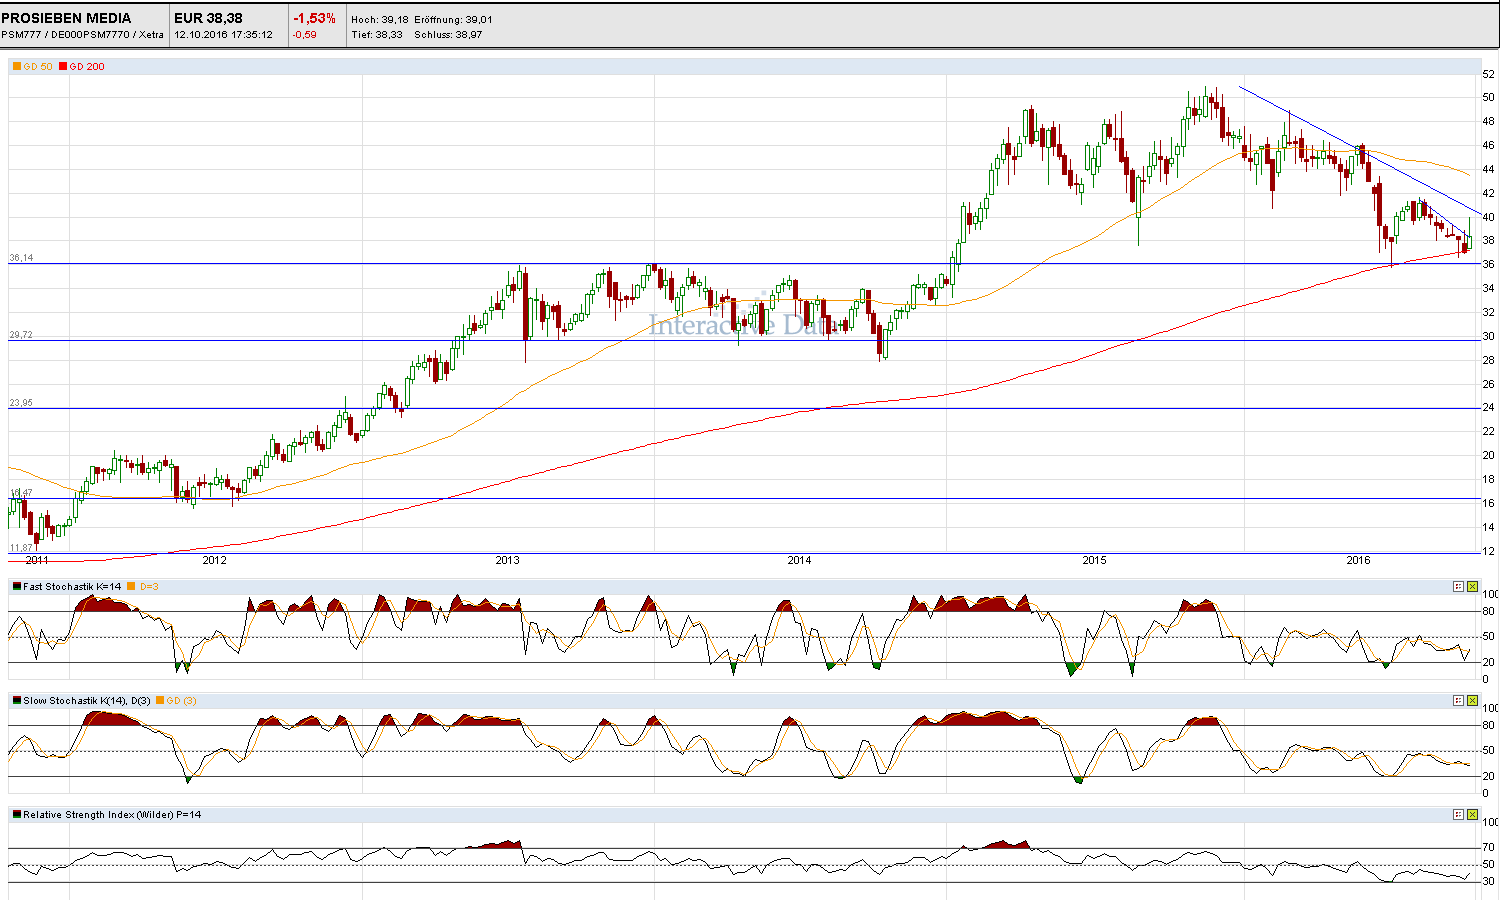The image size is (1500, 900).
Task: Close the Fast Stochastik indicator panel
Action: point(1472,587)
